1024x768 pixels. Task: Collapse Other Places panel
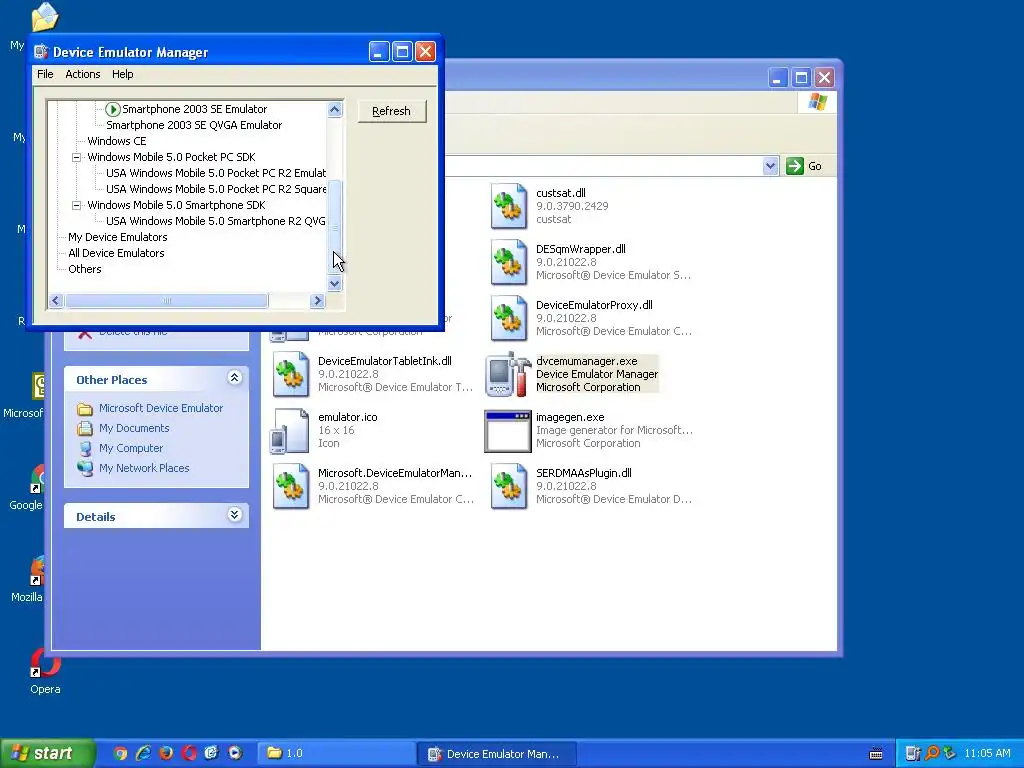[234, 378]
